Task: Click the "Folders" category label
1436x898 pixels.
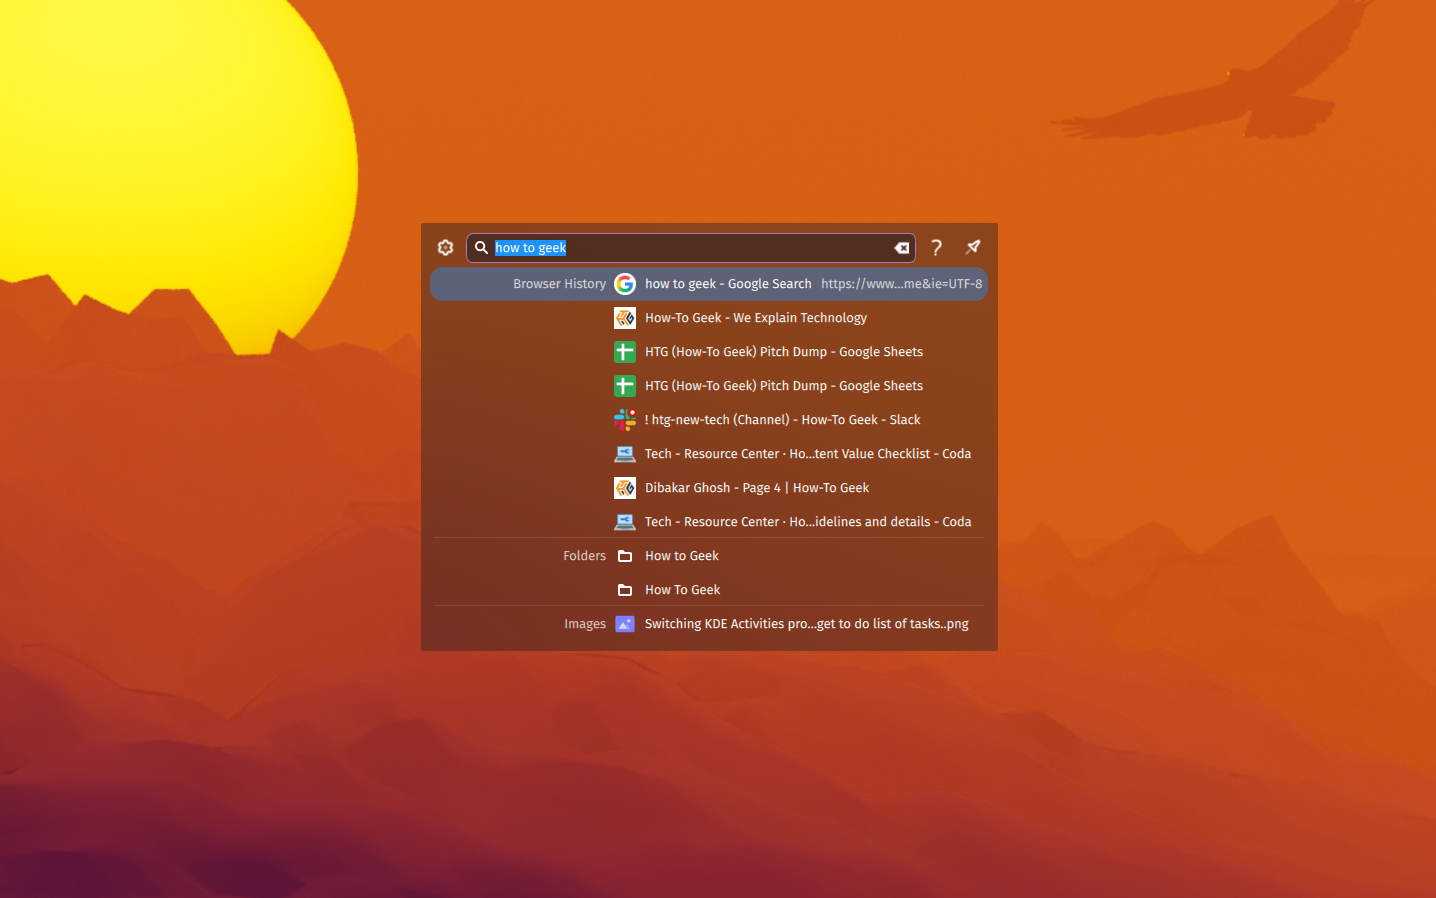Action: 584,556
